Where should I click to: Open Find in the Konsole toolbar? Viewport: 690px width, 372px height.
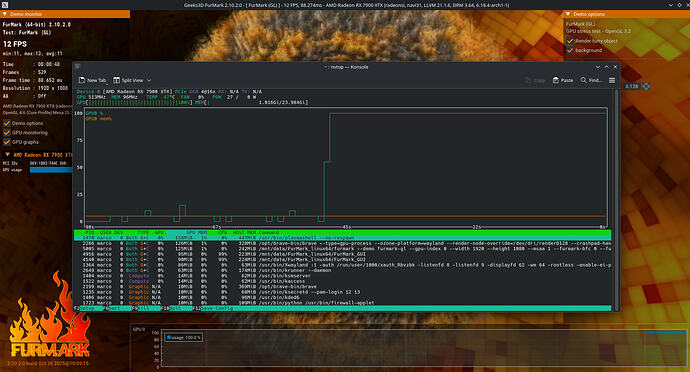click(591, 80)
